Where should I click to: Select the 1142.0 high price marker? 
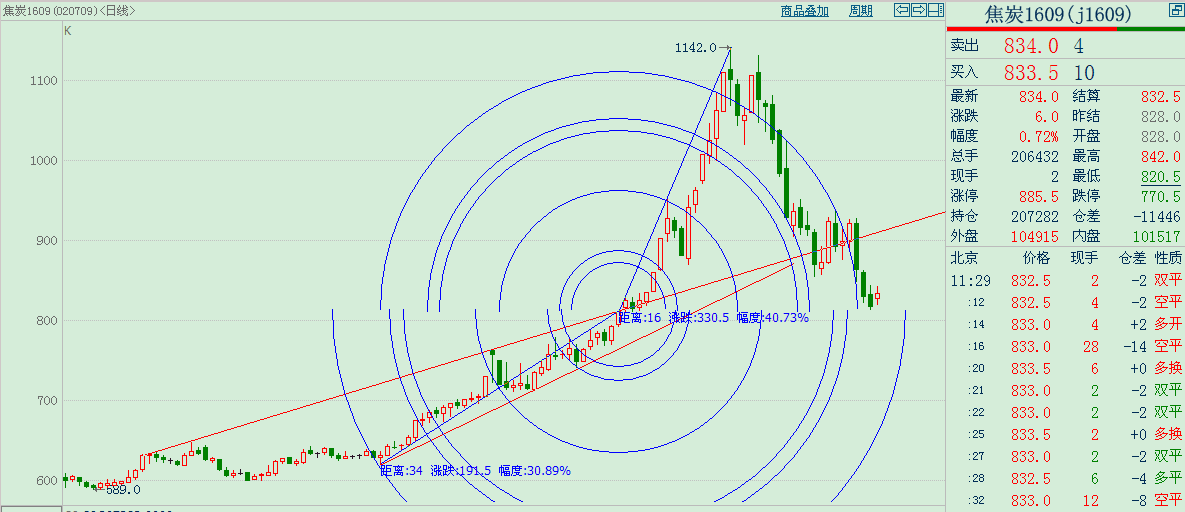pos(696,47)
